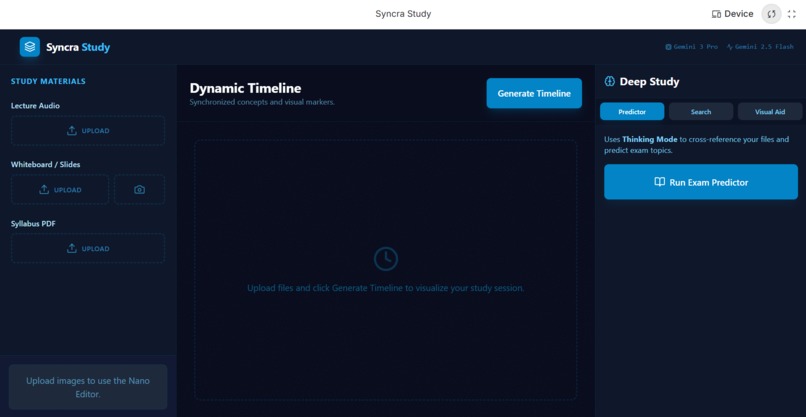Click the Lecture Audio label
Viewport: 806px width, 417px height.
click(35, 105)
